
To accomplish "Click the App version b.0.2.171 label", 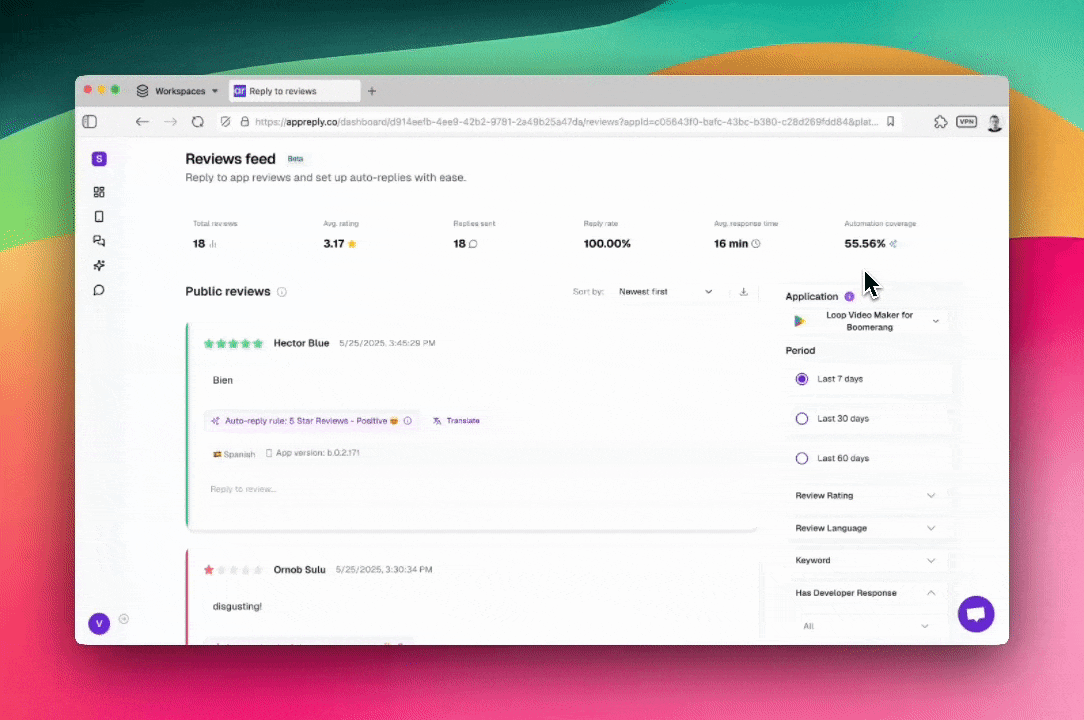I will coord(313,453).
